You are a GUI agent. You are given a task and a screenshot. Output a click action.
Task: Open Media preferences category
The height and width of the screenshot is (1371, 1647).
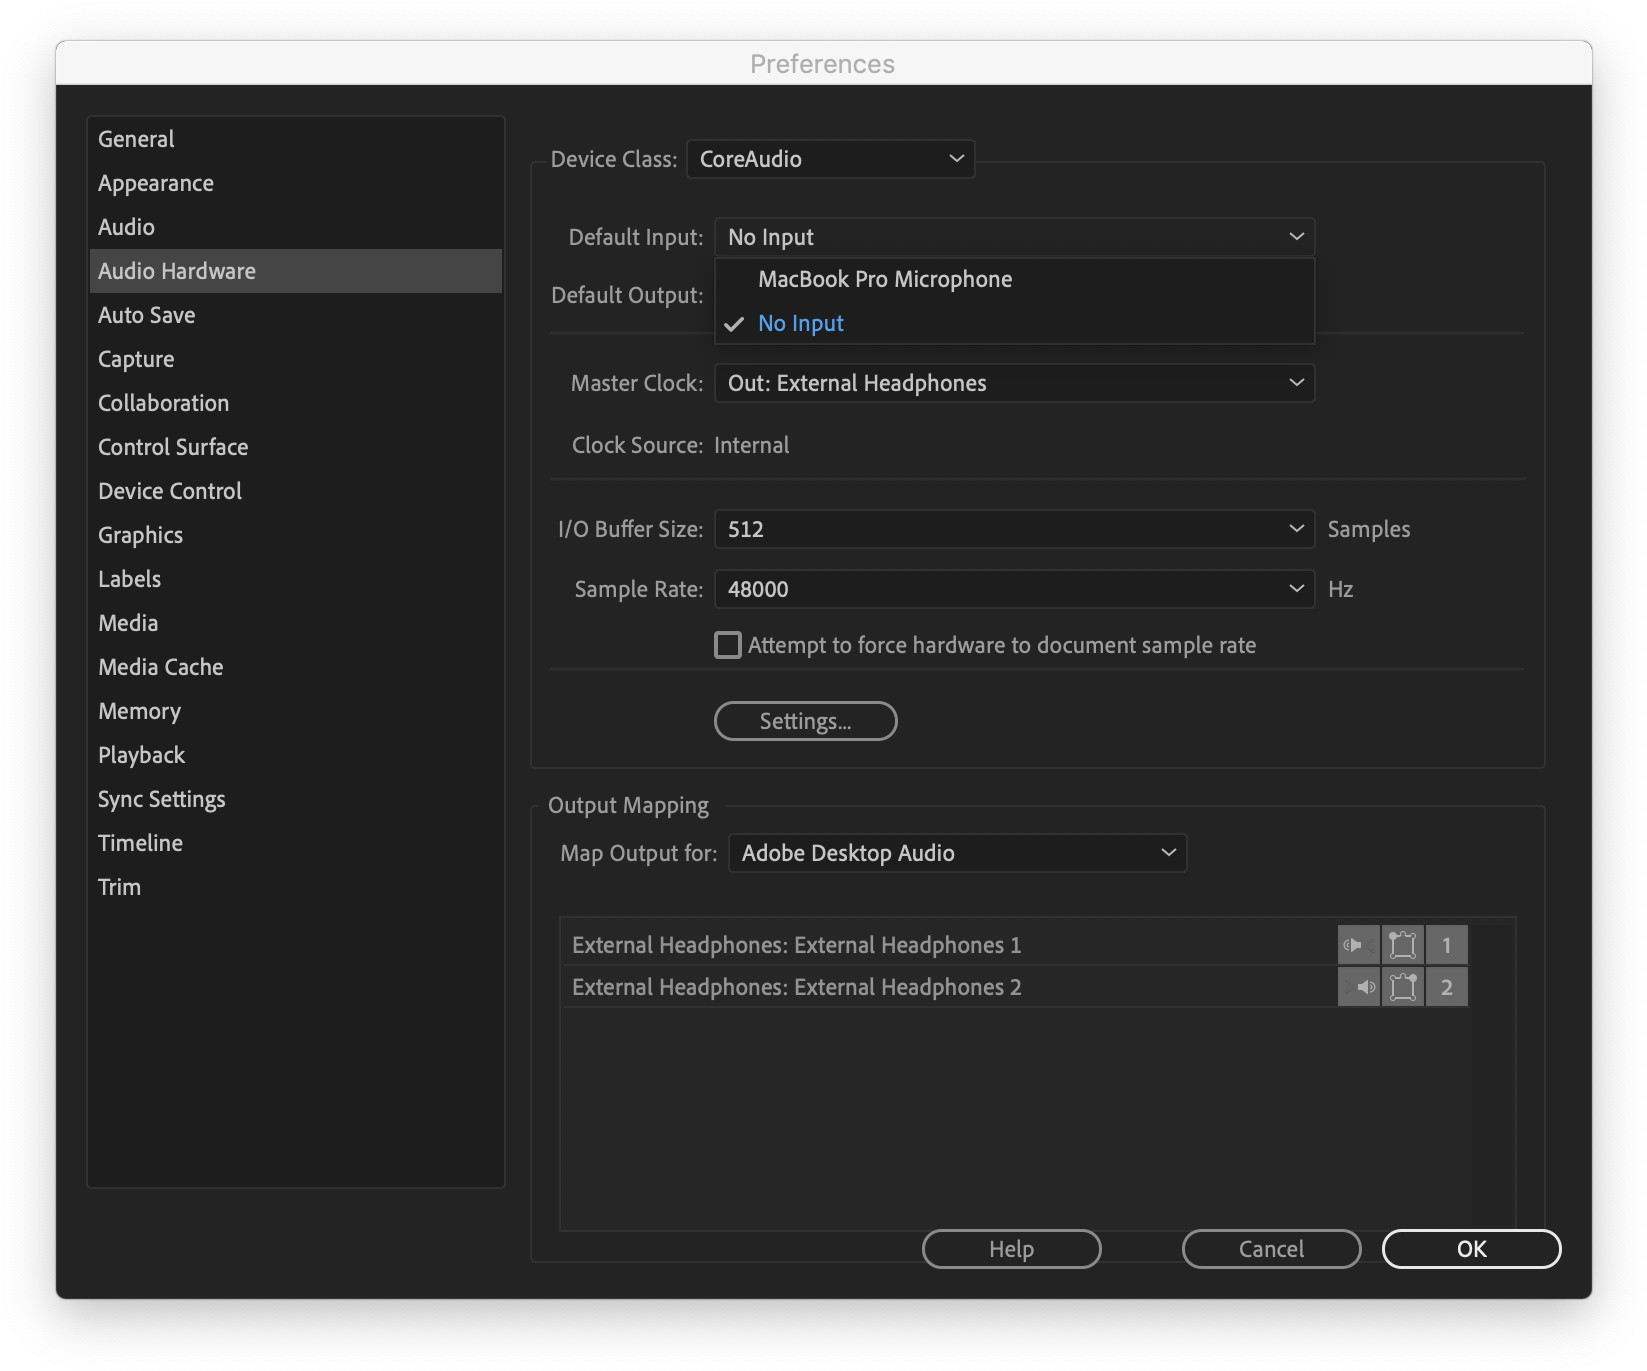tap(296, 623)
